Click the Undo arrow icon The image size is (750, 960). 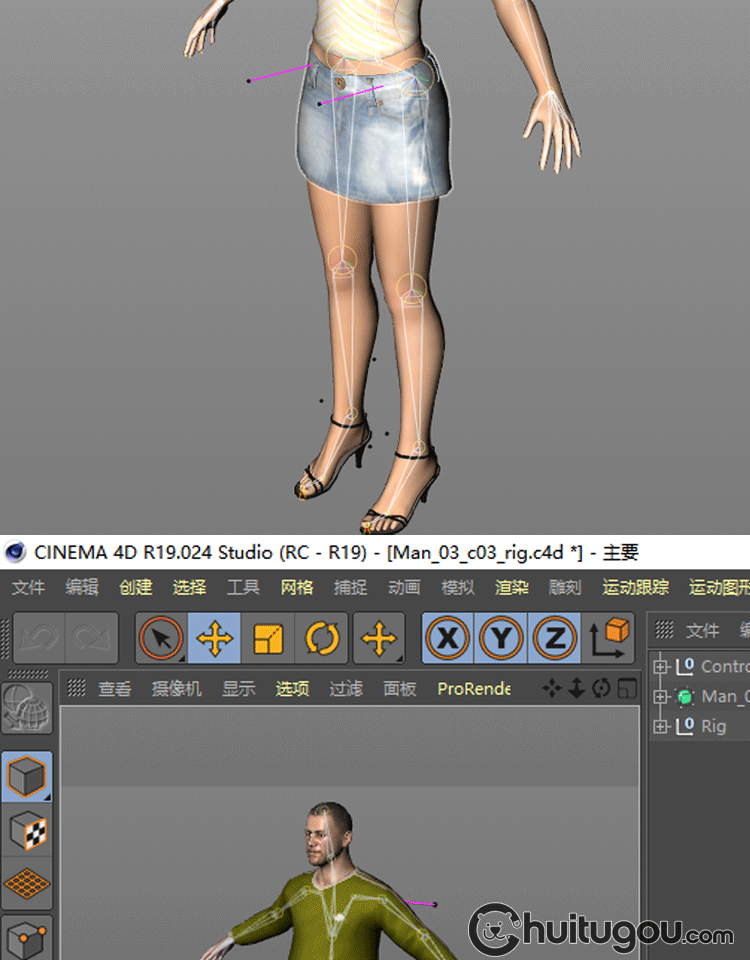click(x=38, y=638)
